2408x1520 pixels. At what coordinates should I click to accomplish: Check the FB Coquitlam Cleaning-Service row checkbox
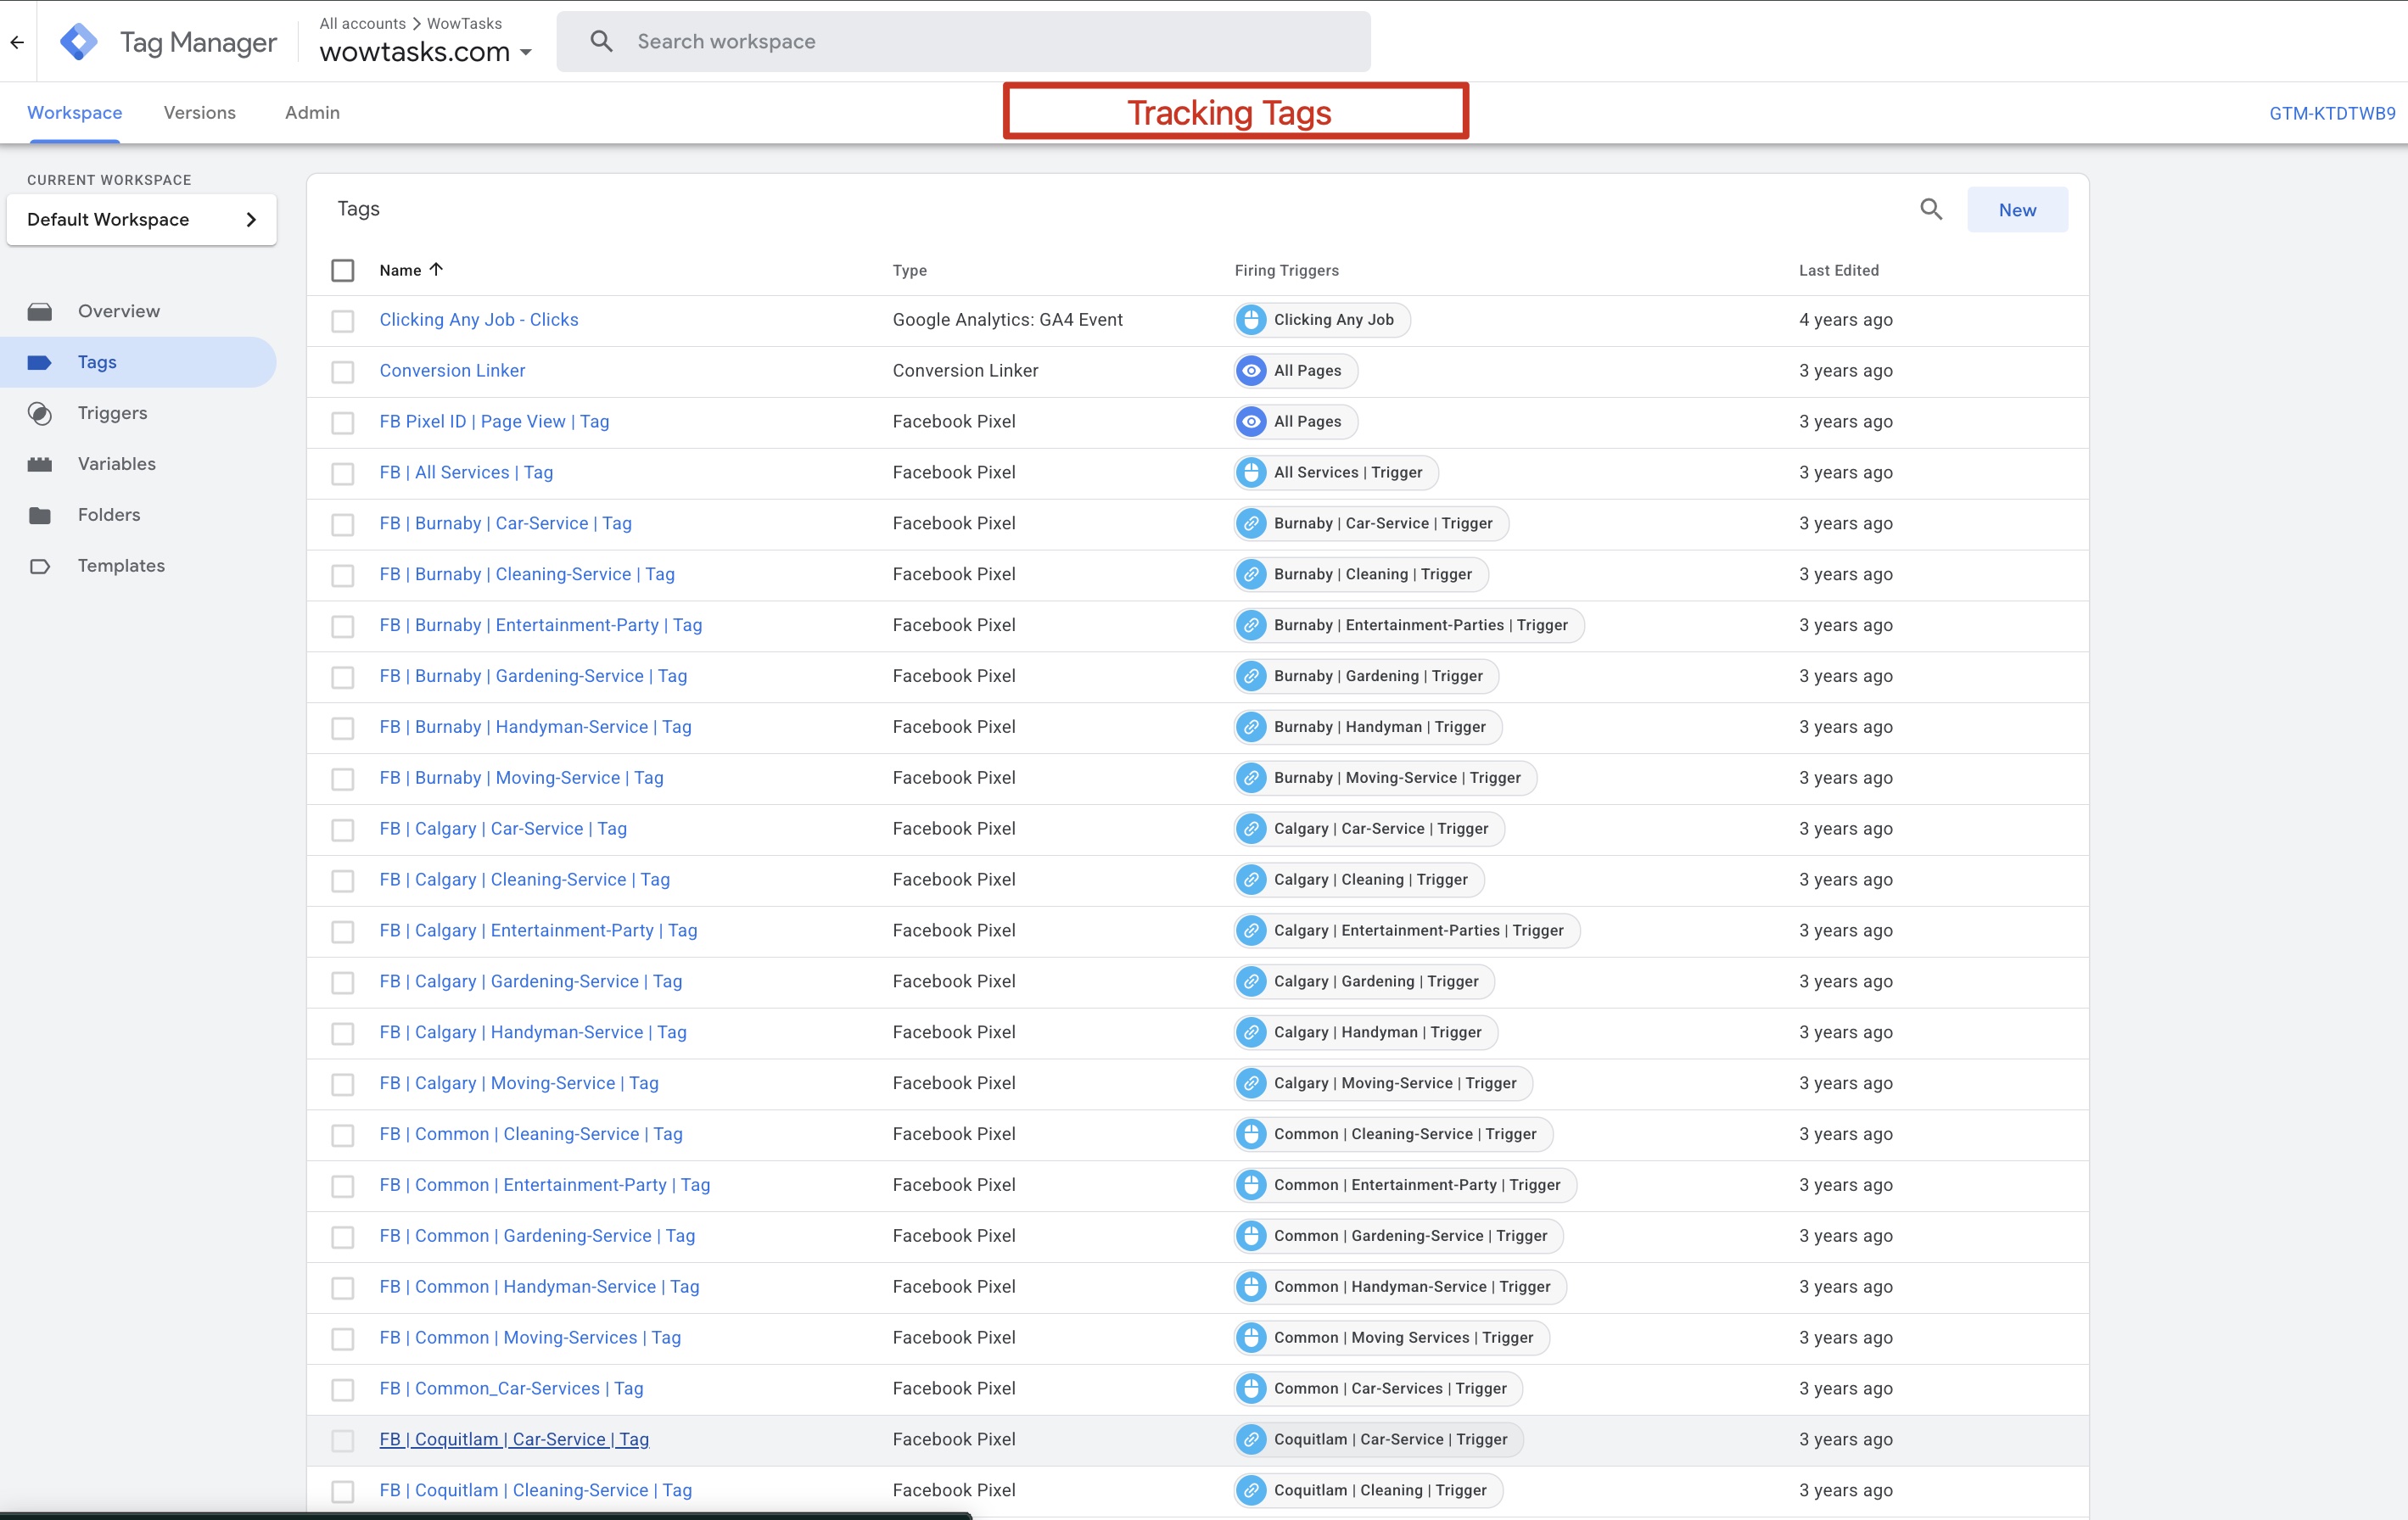click(343, 1491)
